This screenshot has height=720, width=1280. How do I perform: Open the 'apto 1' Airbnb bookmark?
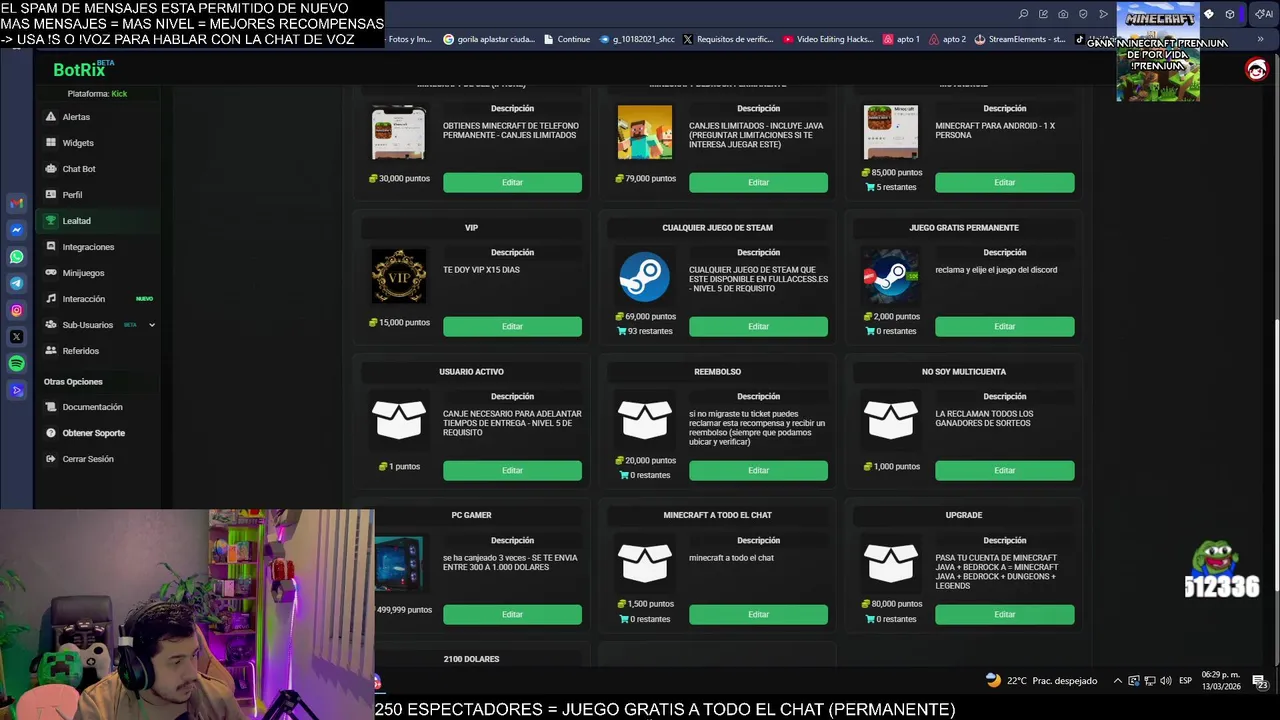[901, 39]
